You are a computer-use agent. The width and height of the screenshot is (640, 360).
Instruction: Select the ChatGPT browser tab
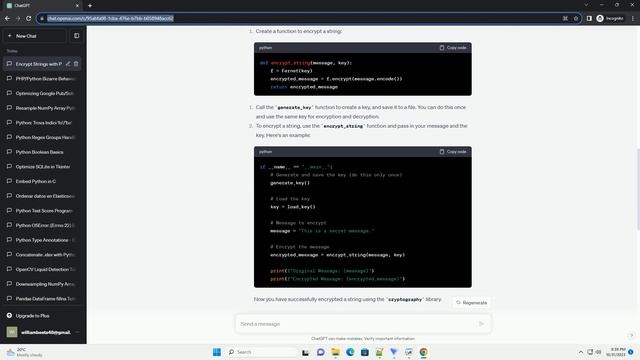(x=42, y=6)
